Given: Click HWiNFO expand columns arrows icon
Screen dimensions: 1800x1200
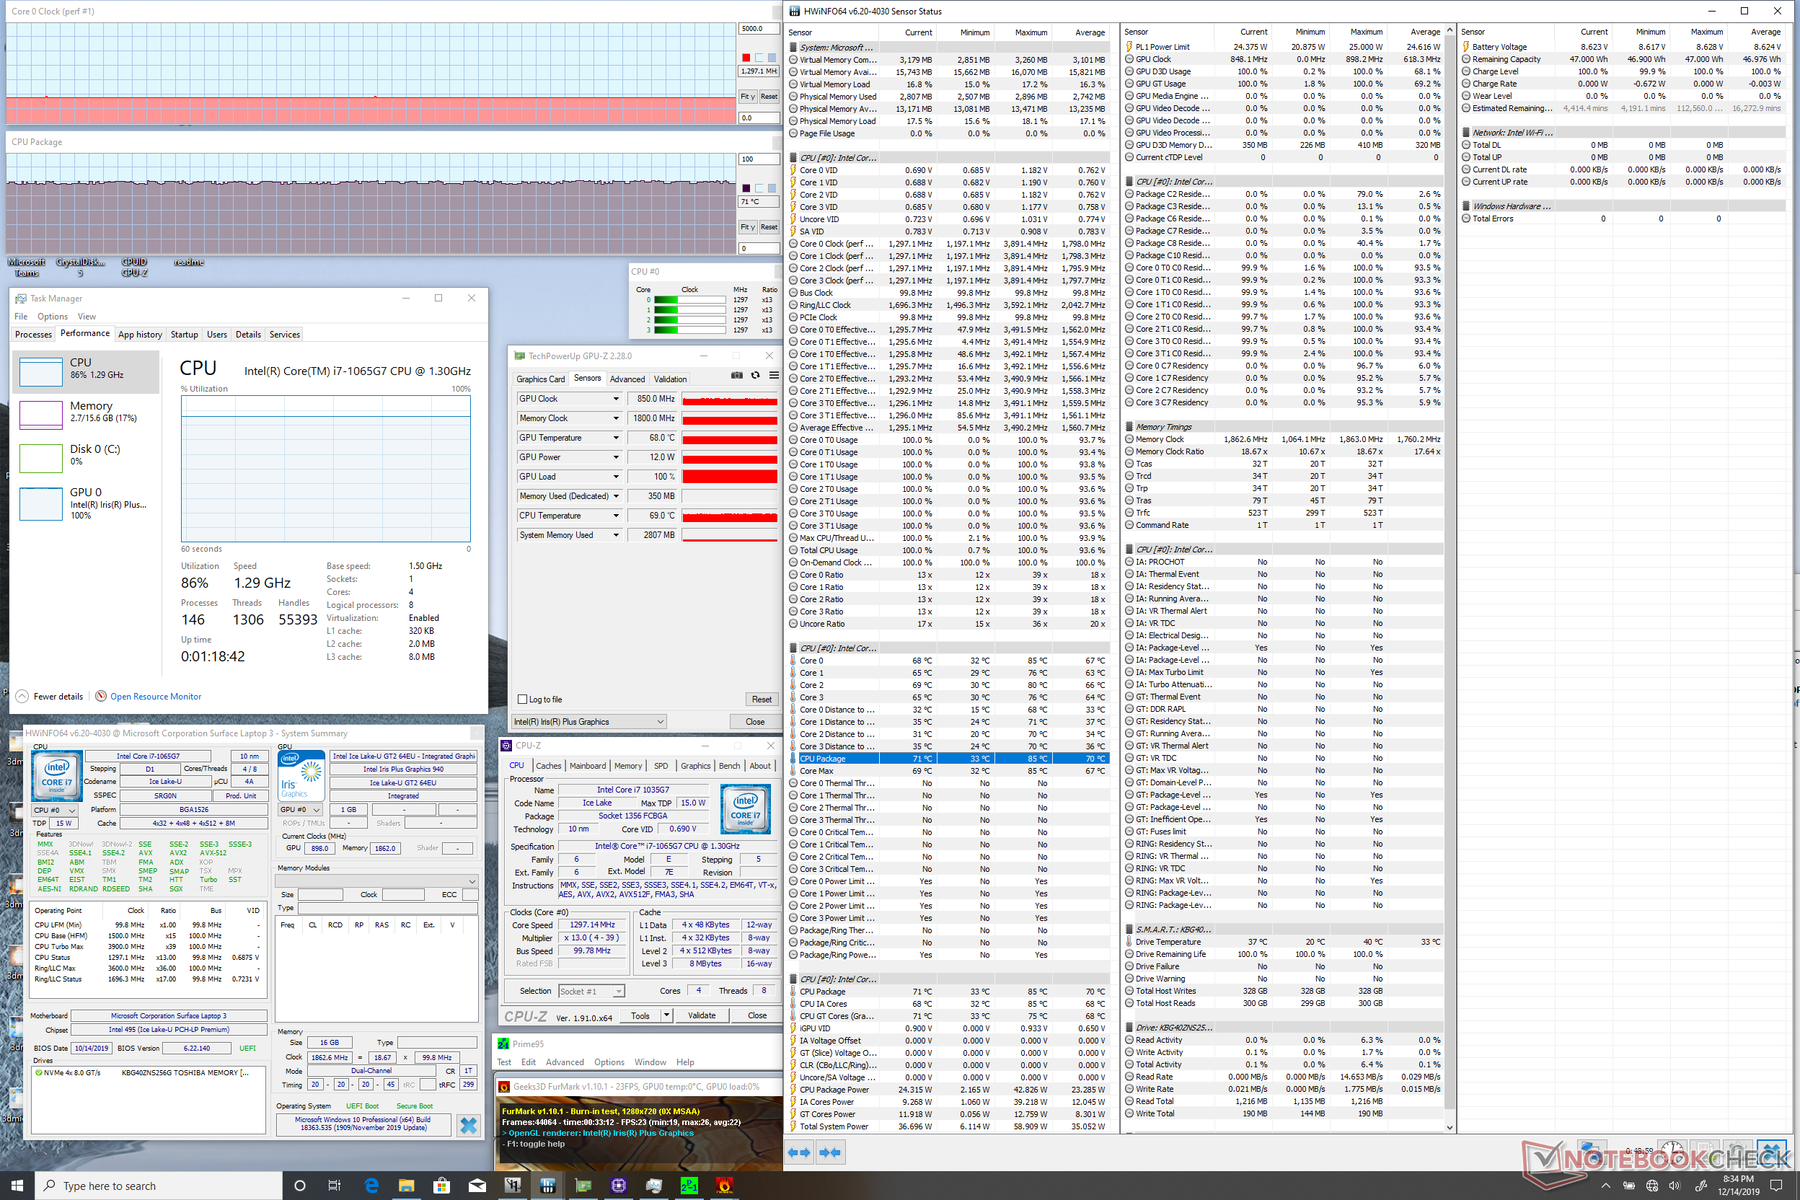Looking at the screenshot, I should pyautogui.click(x=799, y=1152).
